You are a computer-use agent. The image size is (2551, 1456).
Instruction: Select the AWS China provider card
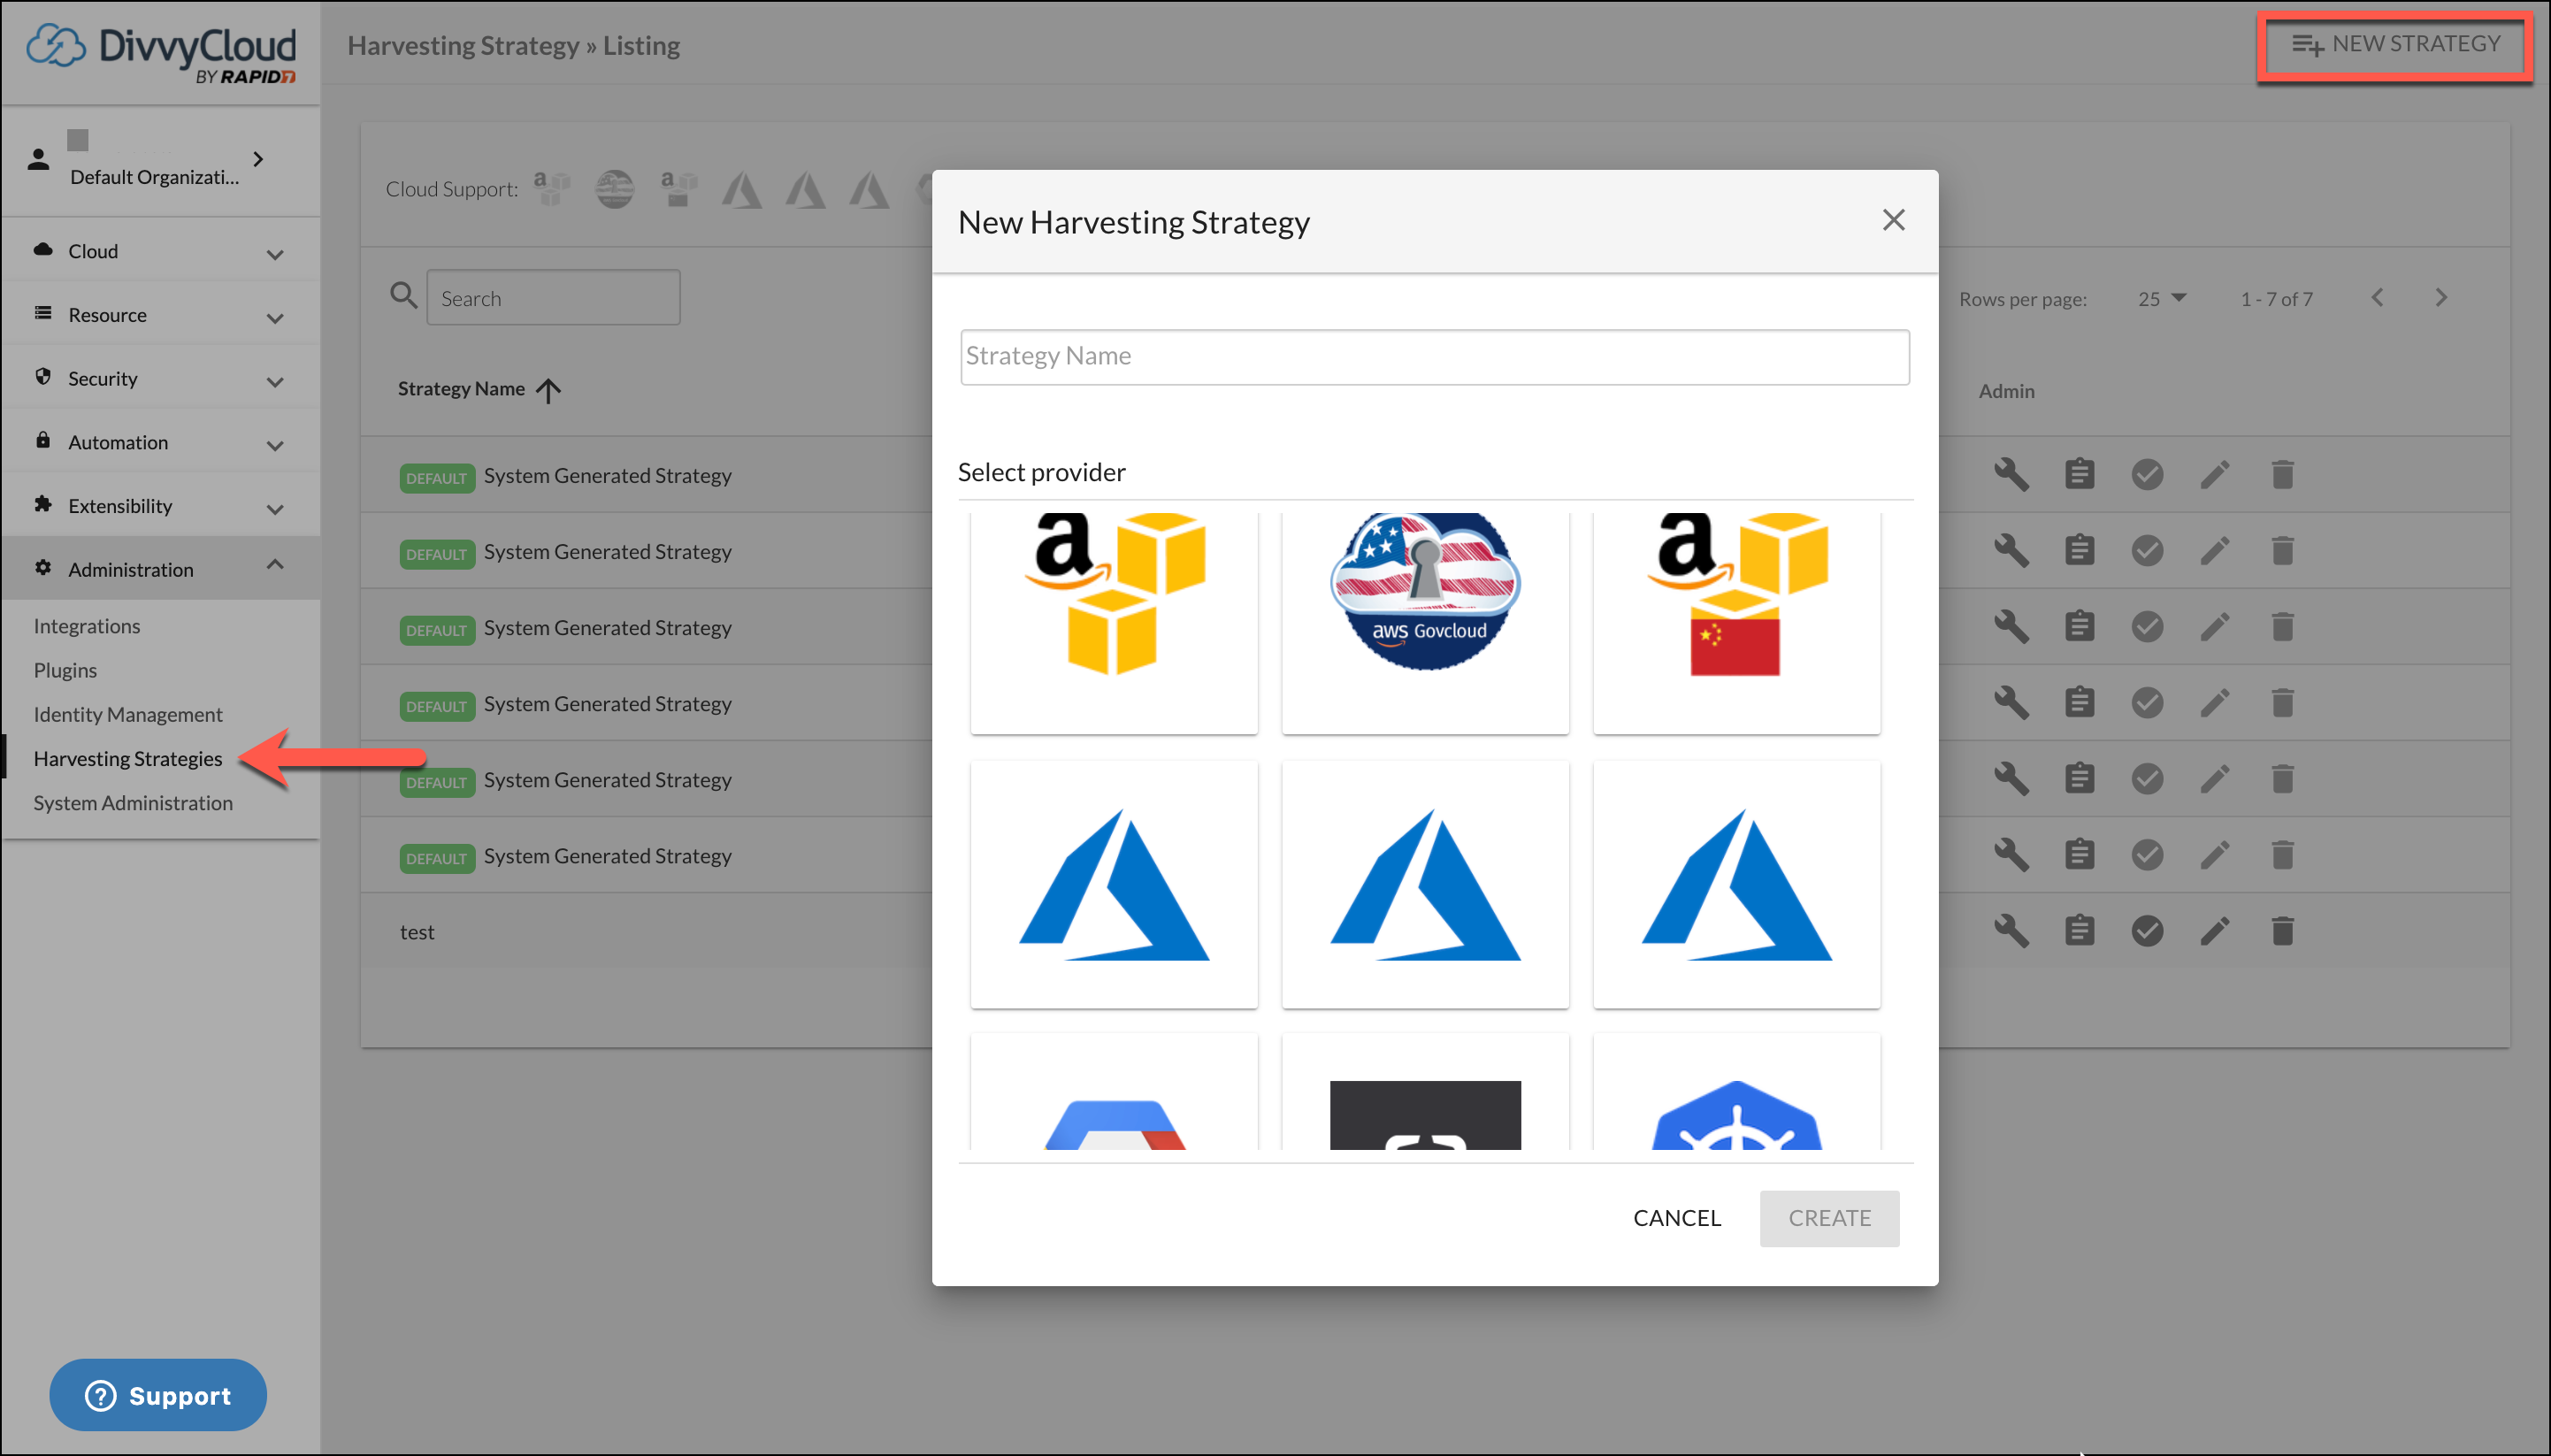pos(1737,622)
